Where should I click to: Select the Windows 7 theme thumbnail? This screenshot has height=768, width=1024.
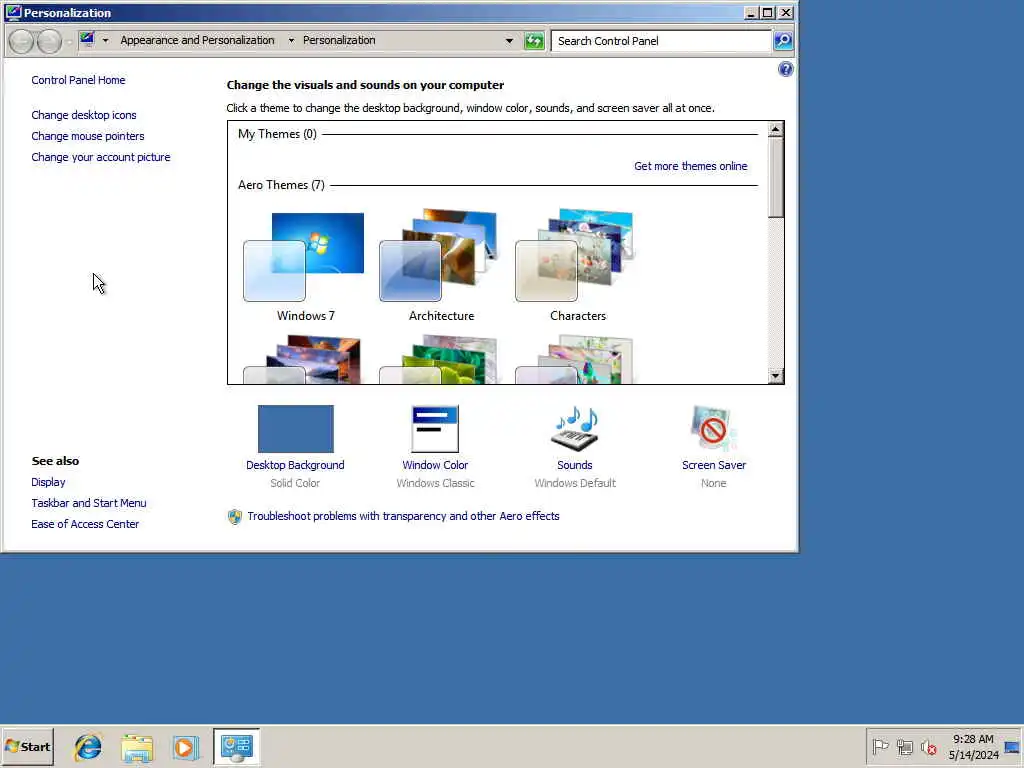(304, 257)
